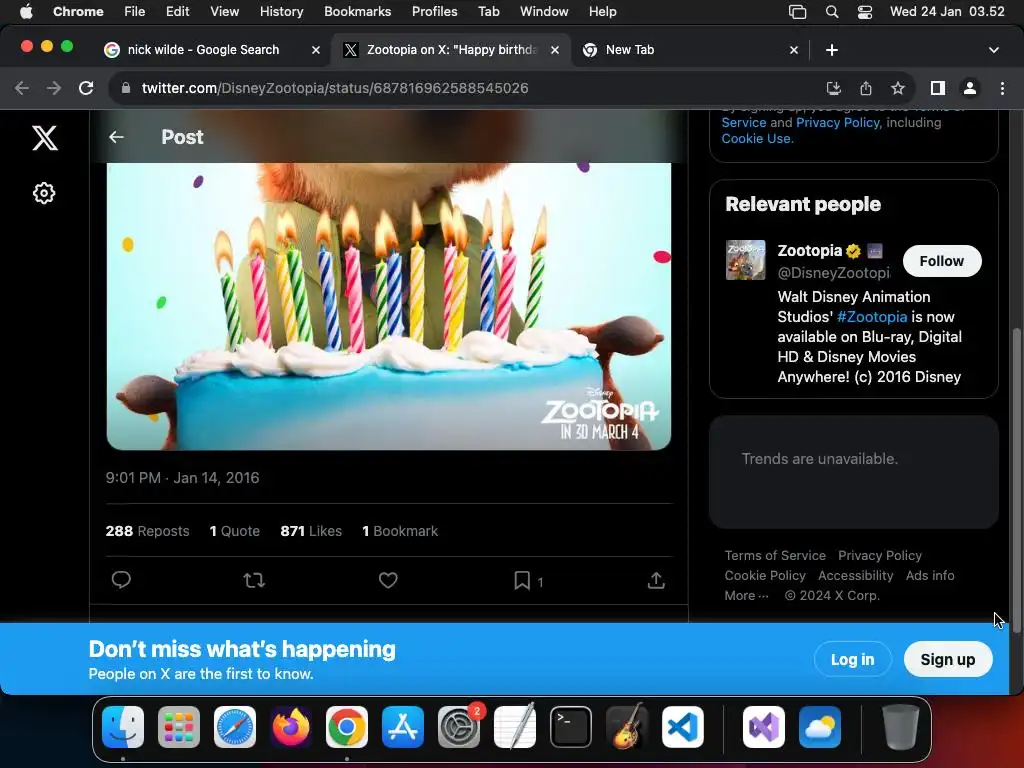The width and height of the screenshot is (1024, 768).
Task: Launch Safari from the Dock
Action: click(x=234, y=727)
